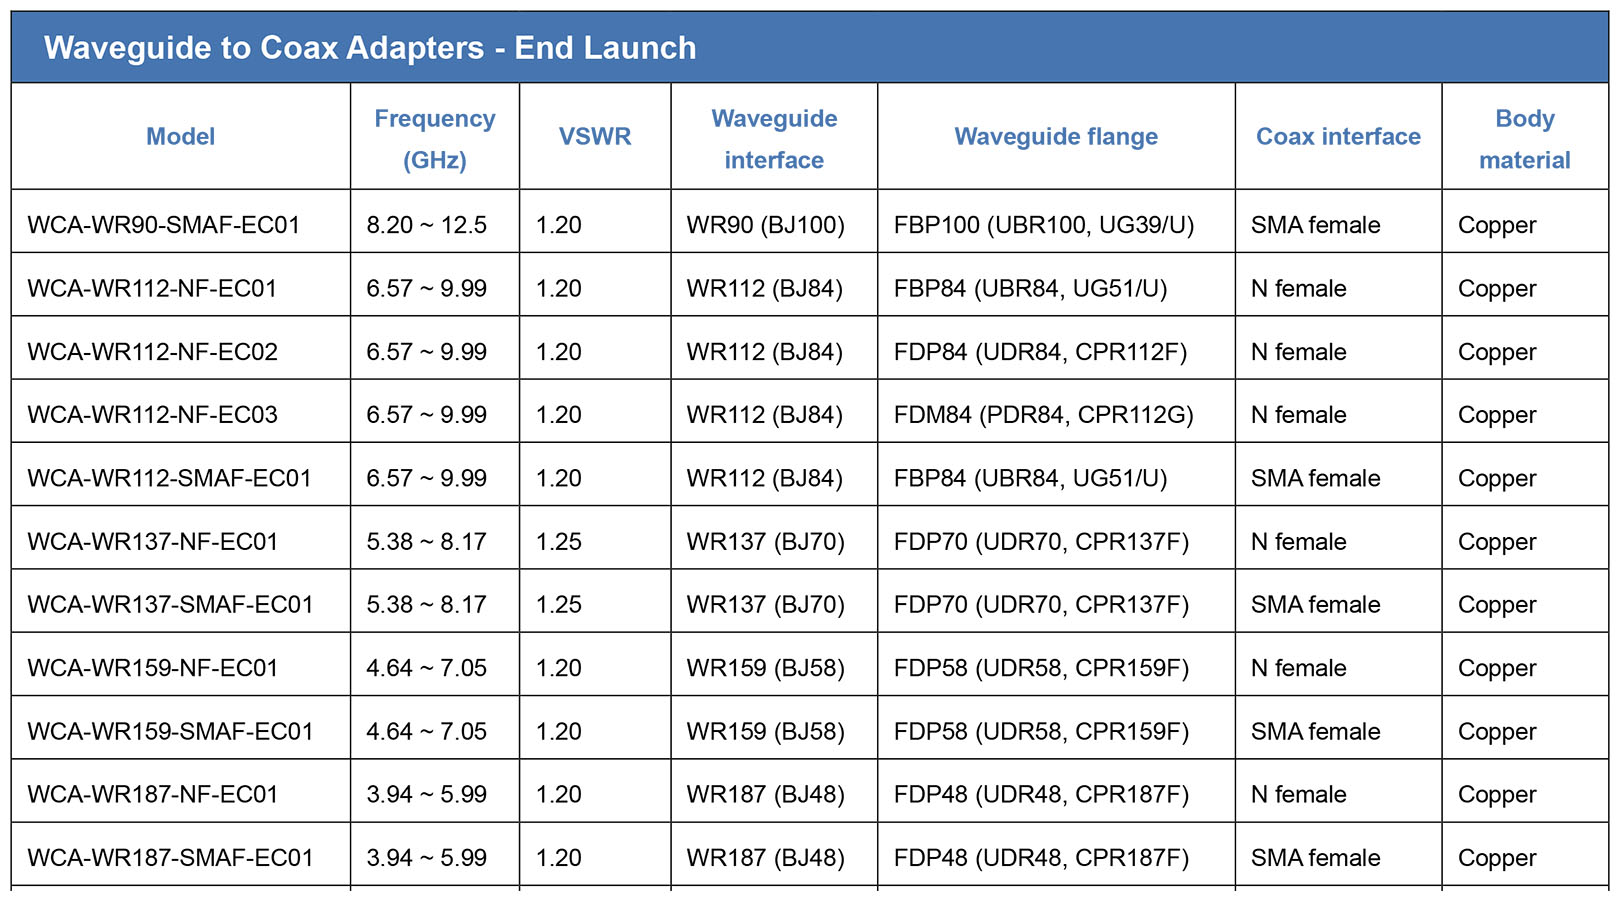Select the Frequency (GHz) column header
The image size is (1620, 901).
[435, 139]
